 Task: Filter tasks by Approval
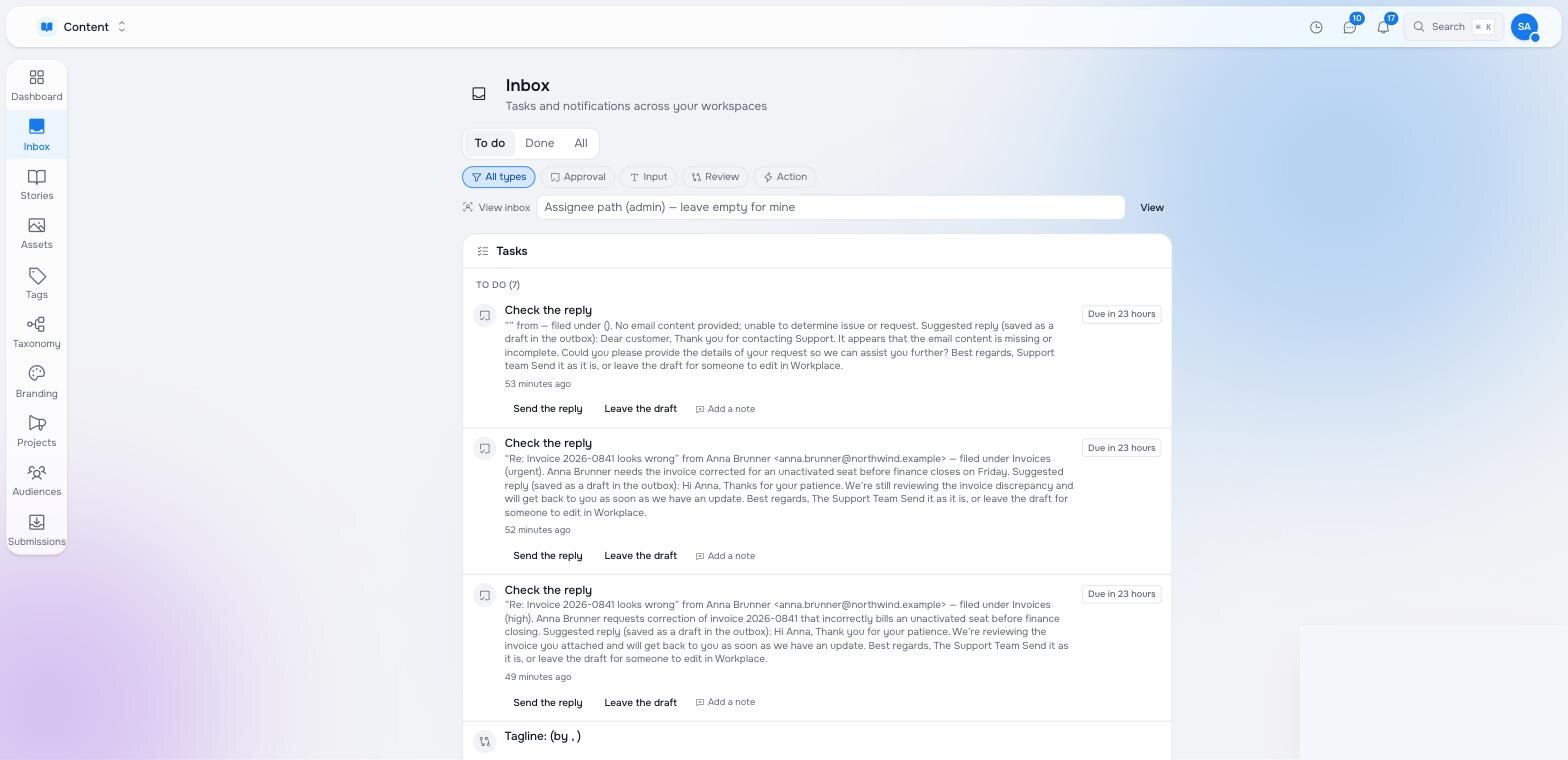pos(578,177)
